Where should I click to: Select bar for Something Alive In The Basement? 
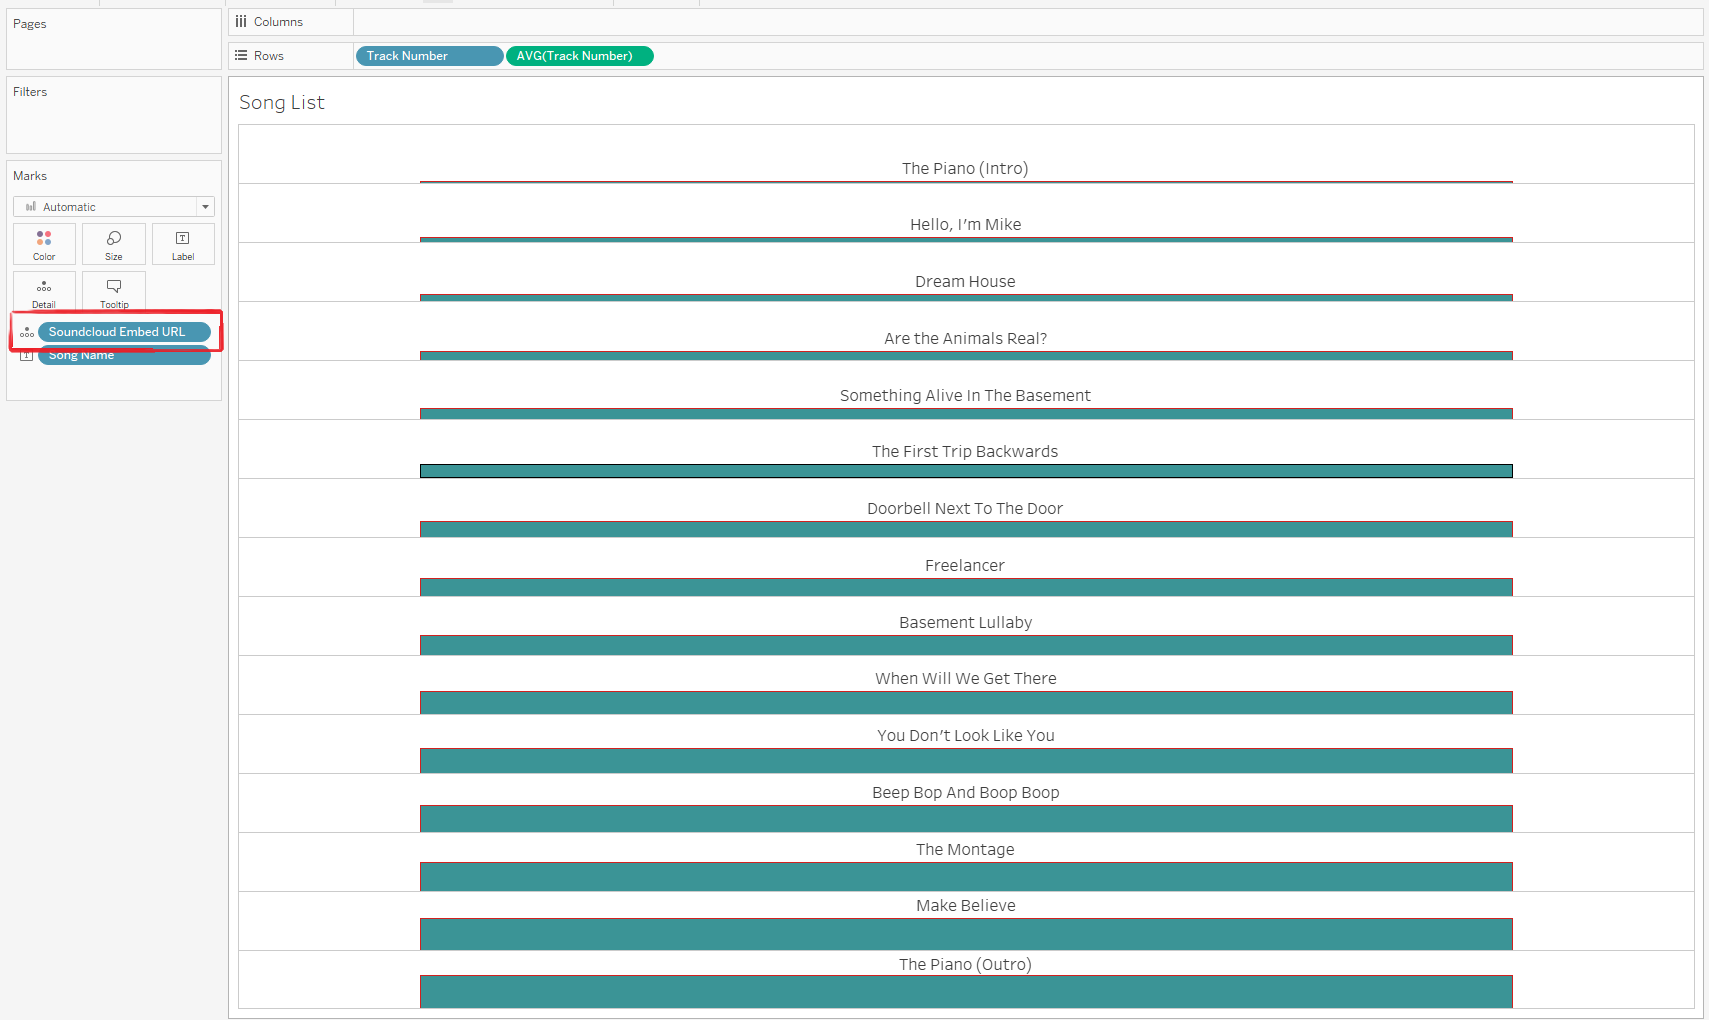(966, 413)
